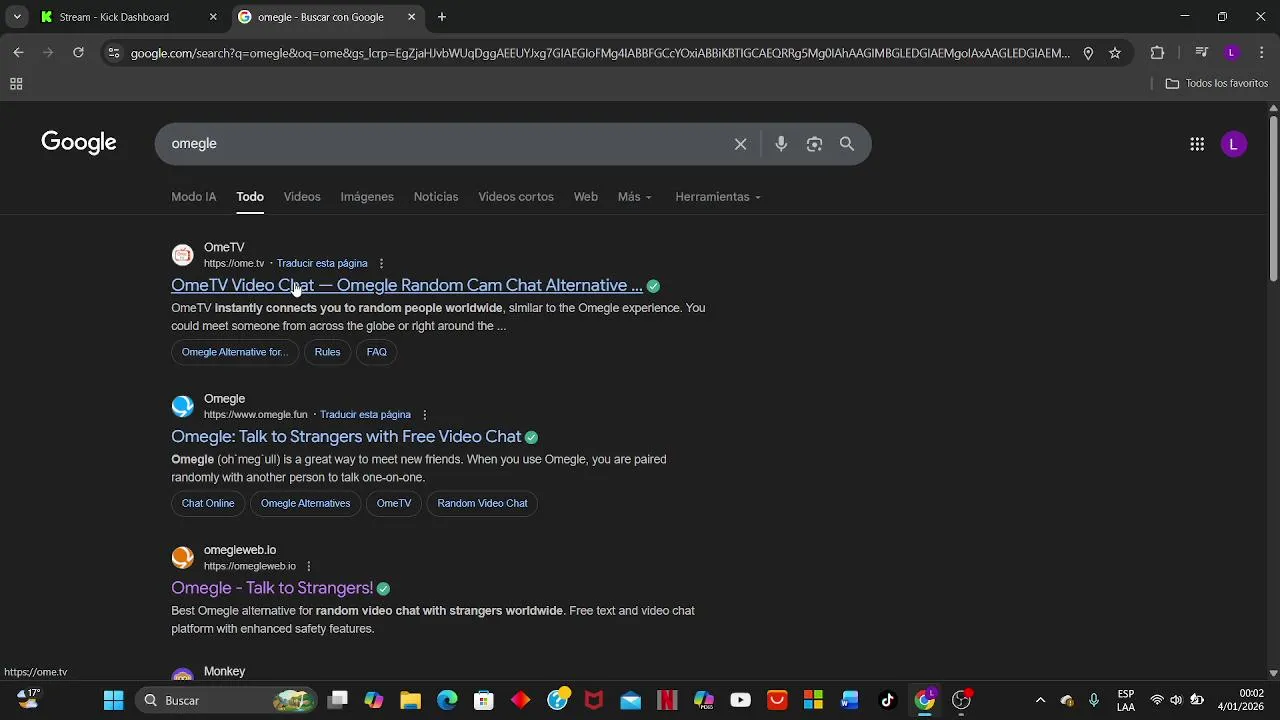Viewport: 1280px width, 720px height.
Task: Open the OmeTV Video Chat result link
Action: pyautogui.click(x=407, y=286)
